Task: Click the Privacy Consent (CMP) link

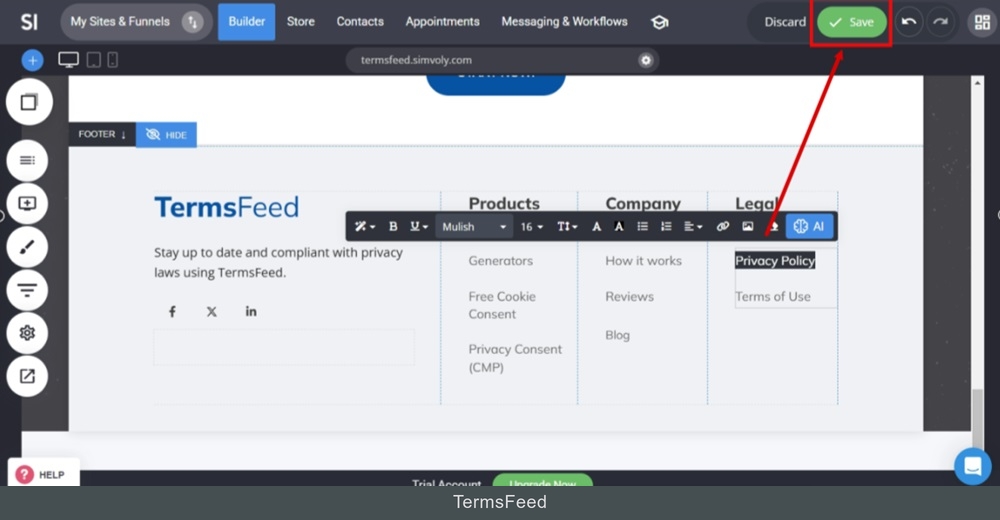Action: [515, 358]
